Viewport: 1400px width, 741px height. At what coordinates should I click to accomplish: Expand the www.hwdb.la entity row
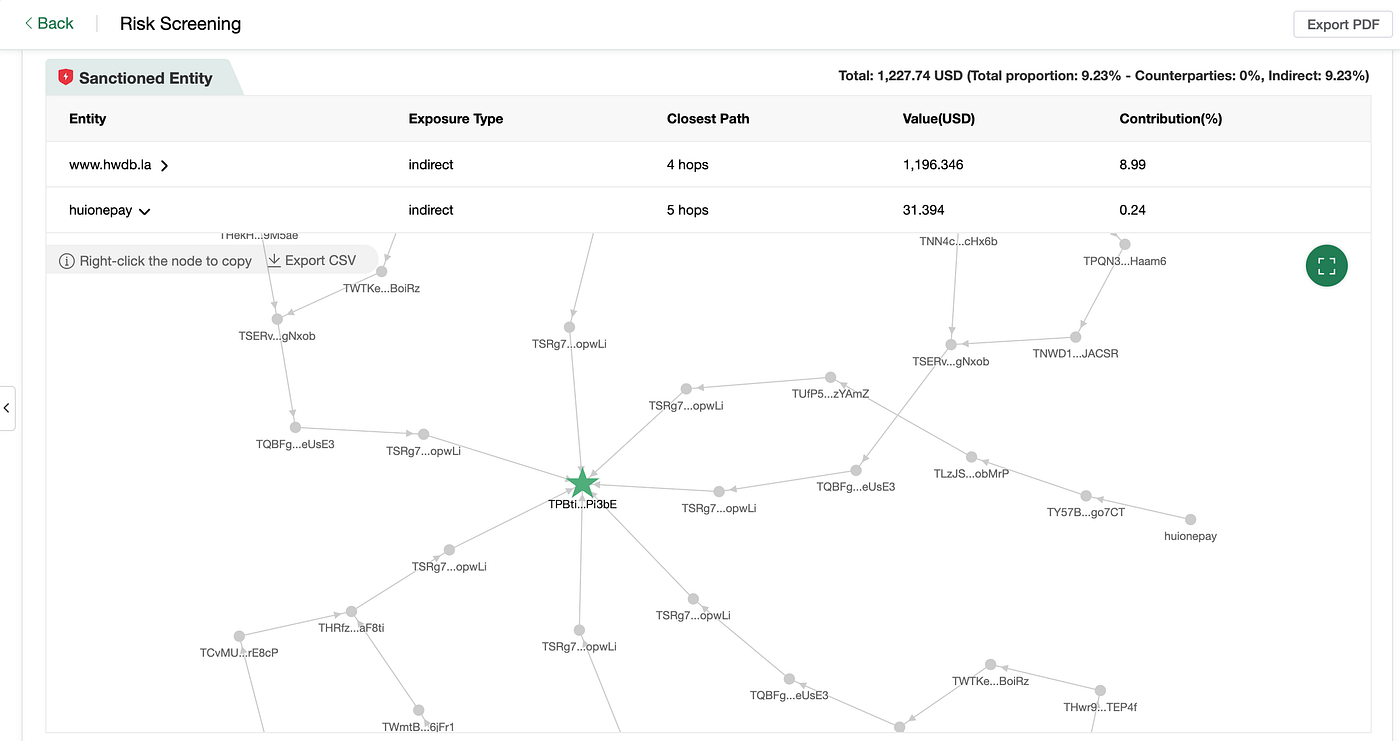click(x=164, y=165)
